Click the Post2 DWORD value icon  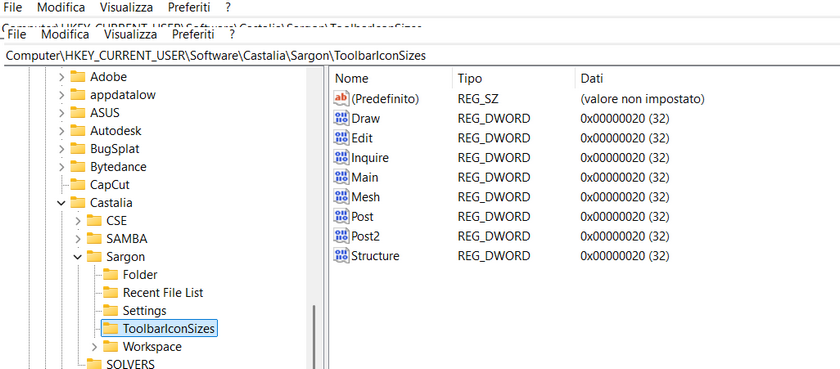click(341, 236)
